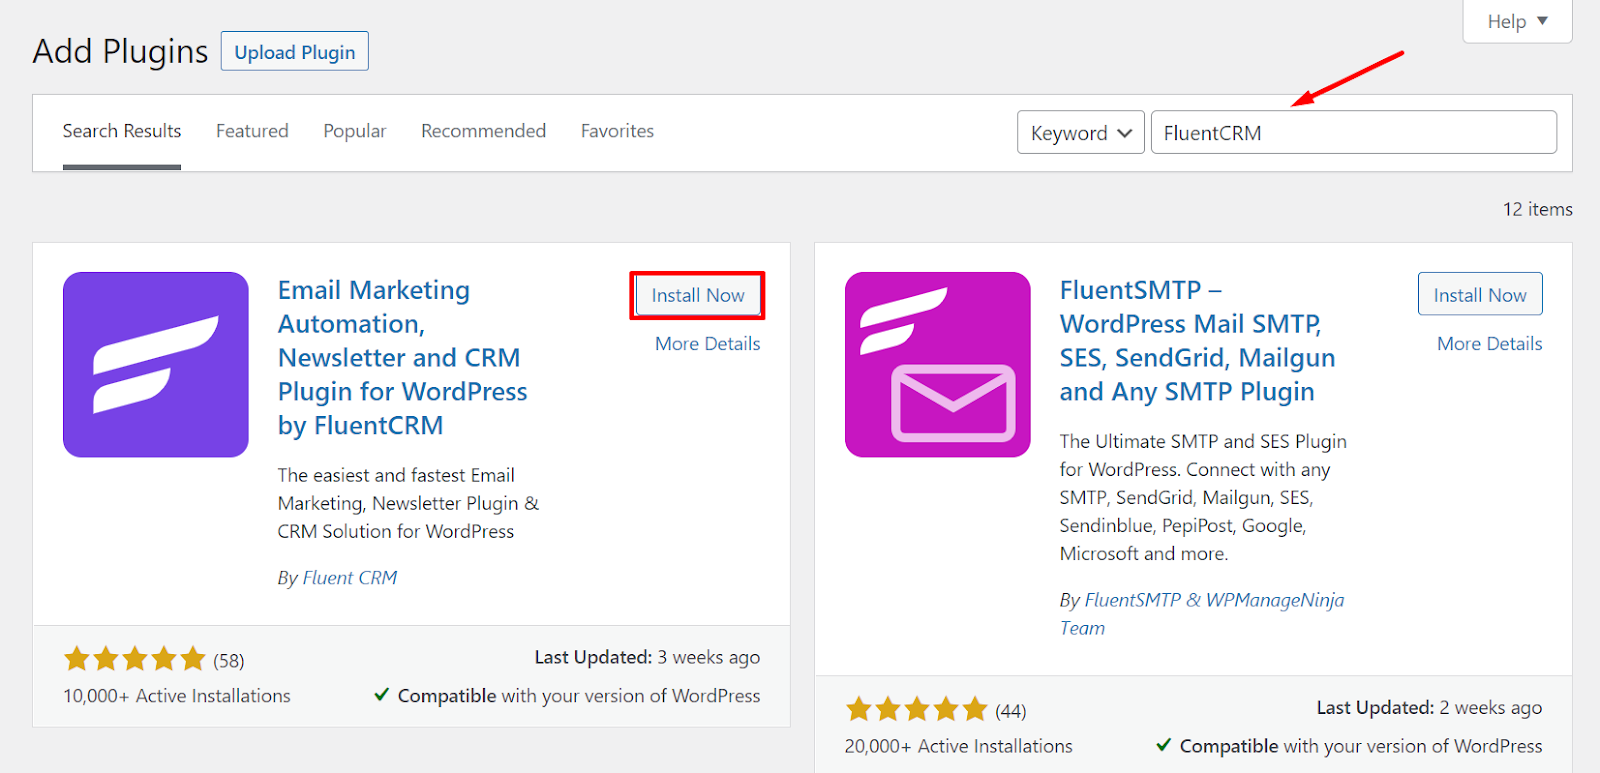This screenshot has width=1600, height=773.
Task: Switch to the Popular tab
Action: coord(355,131)
